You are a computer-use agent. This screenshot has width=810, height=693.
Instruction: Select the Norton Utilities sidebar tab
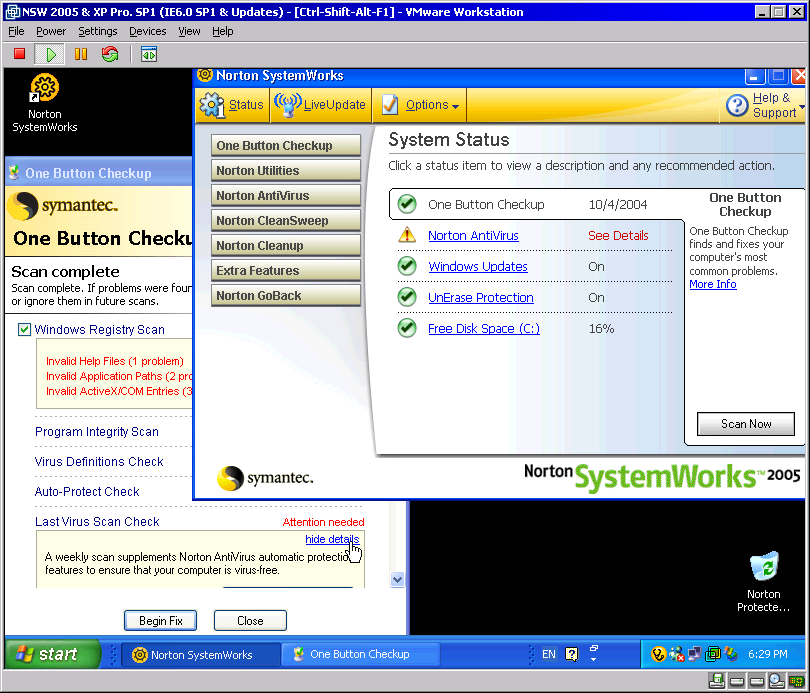[286, 171]
